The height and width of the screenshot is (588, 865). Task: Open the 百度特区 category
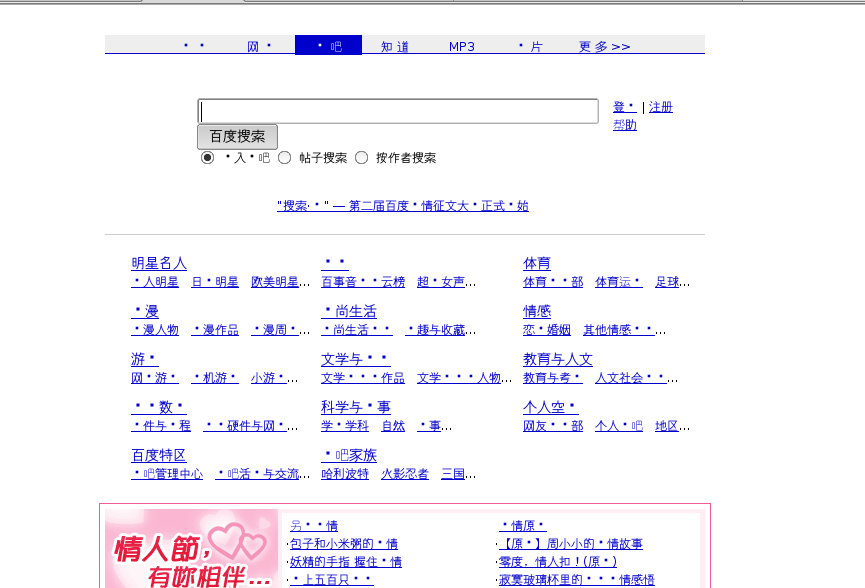(159, 455)
